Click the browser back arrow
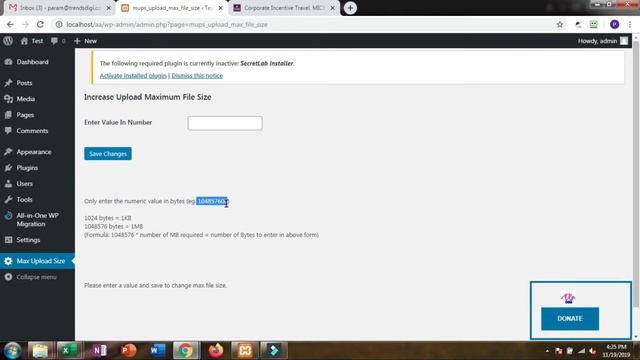This screenshot has width=640, height=360. tap(10, 24)
